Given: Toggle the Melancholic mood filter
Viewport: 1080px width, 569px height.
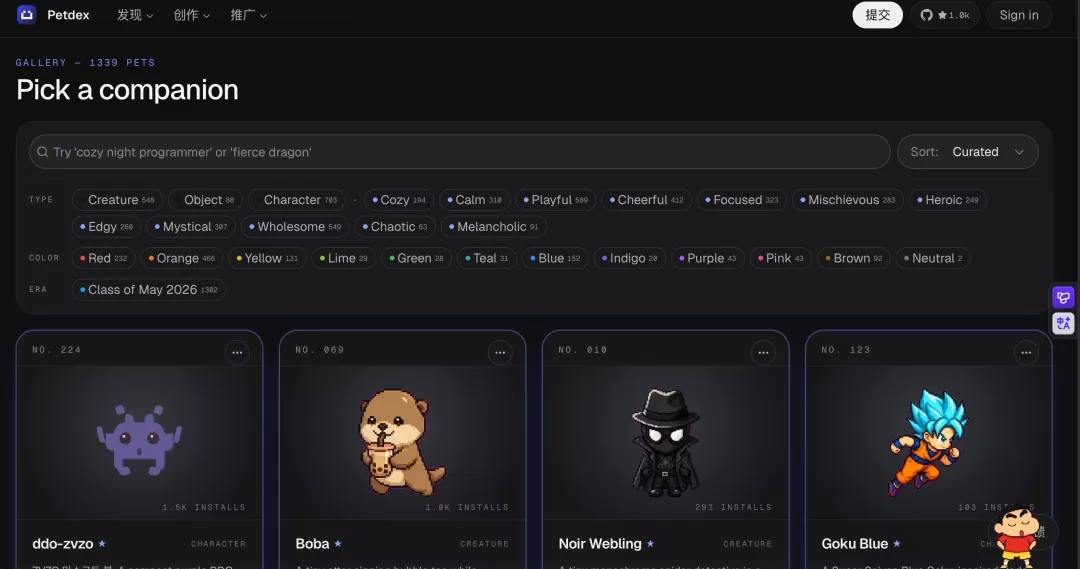Looking at the screenshot, I should click(494, 227).
